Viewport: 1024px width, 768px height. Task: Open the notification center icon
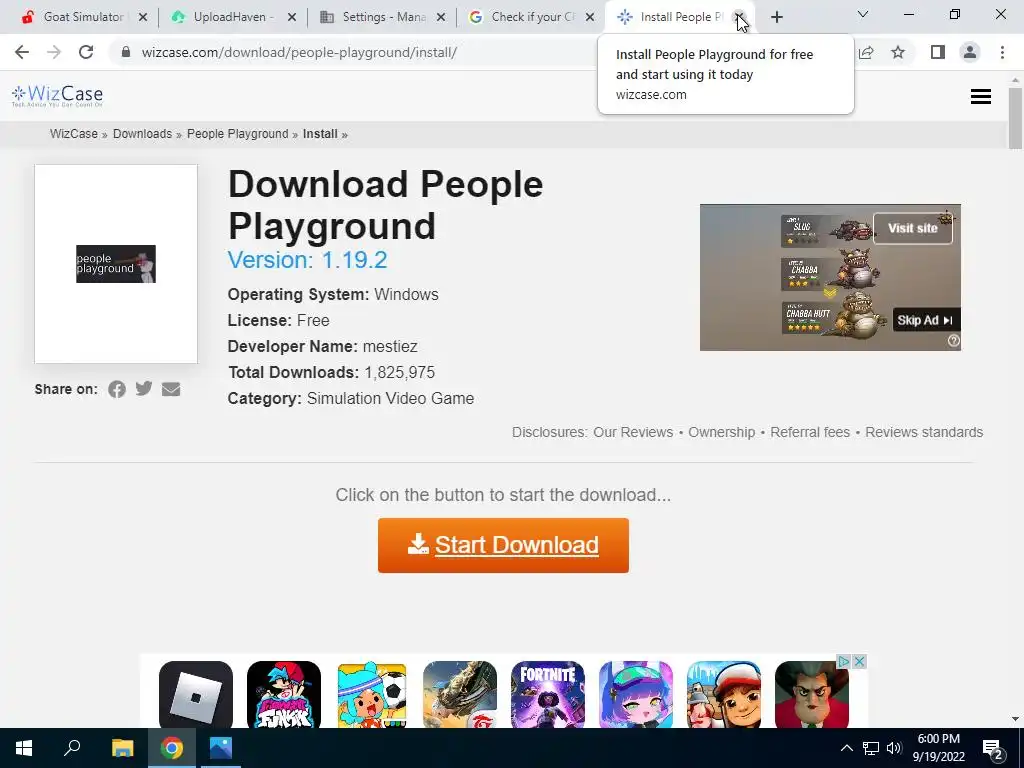tap(993, 750)
